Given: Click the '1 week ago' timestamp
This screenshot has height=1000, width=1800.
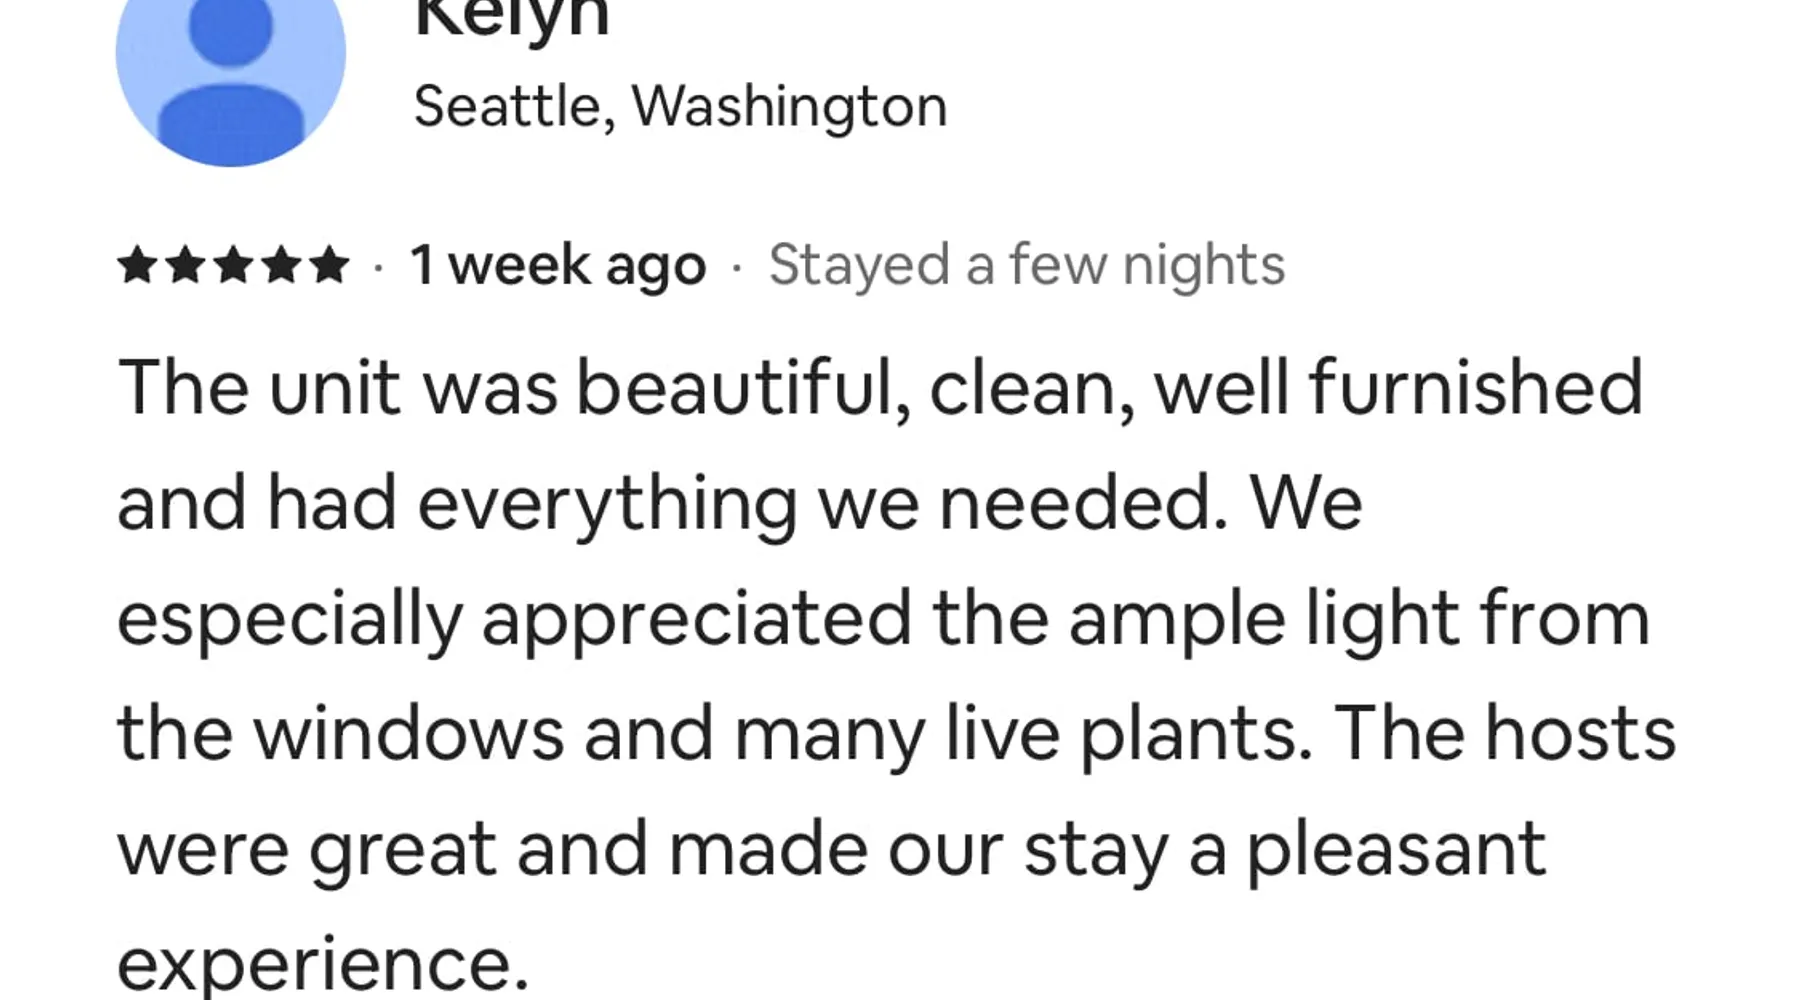Looking at the screenshot, I should tap(558, 266).
